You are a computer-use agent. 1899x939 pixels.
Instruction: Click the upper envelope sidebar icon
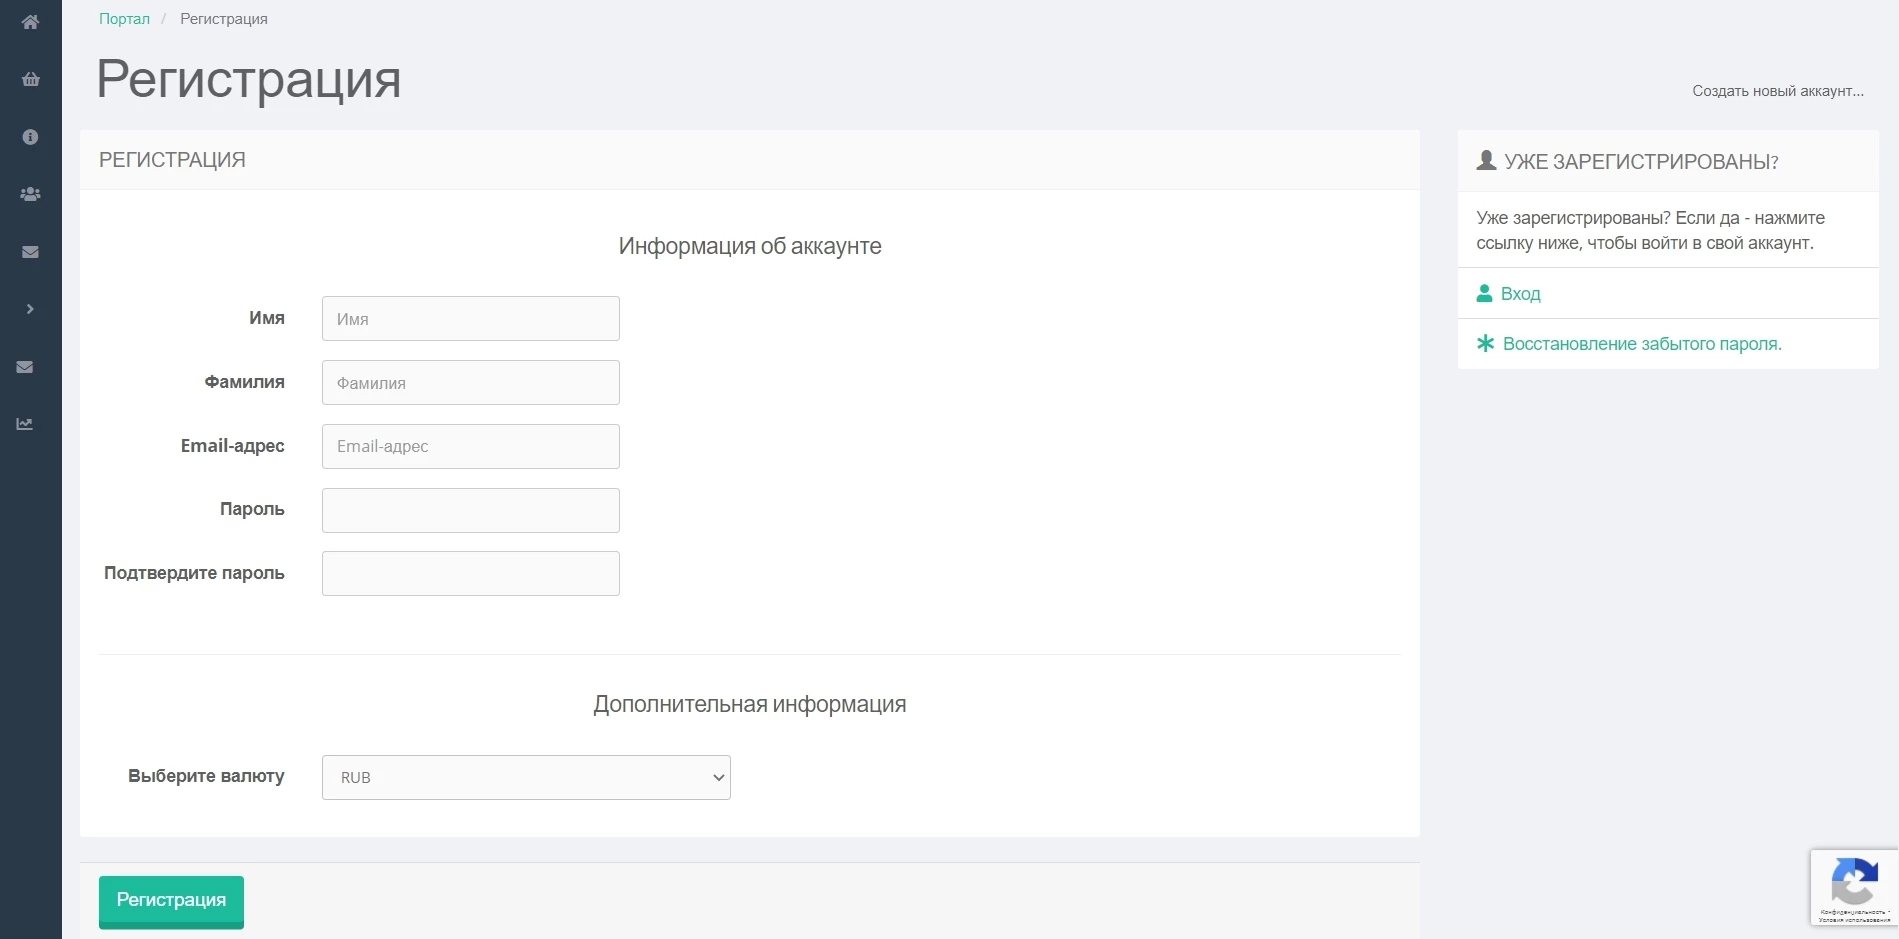click(x=31, y=252)
